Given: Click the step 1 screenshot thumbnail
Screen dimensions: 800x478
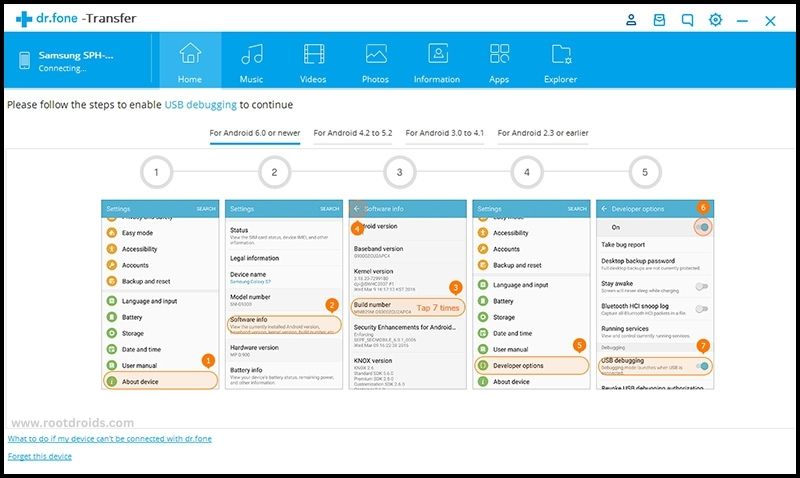Looking at the screenshot, I should tap(160, 294).
